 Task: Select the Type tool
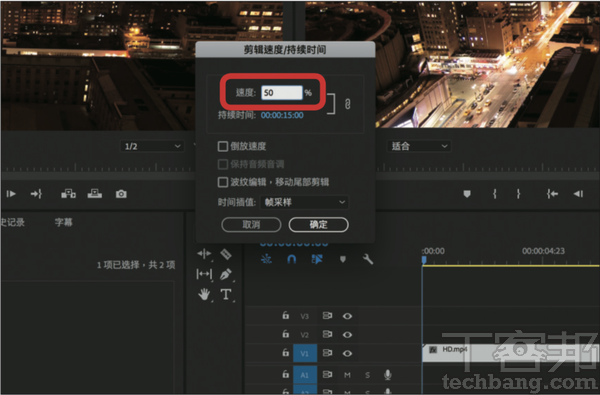click(226, 294)
